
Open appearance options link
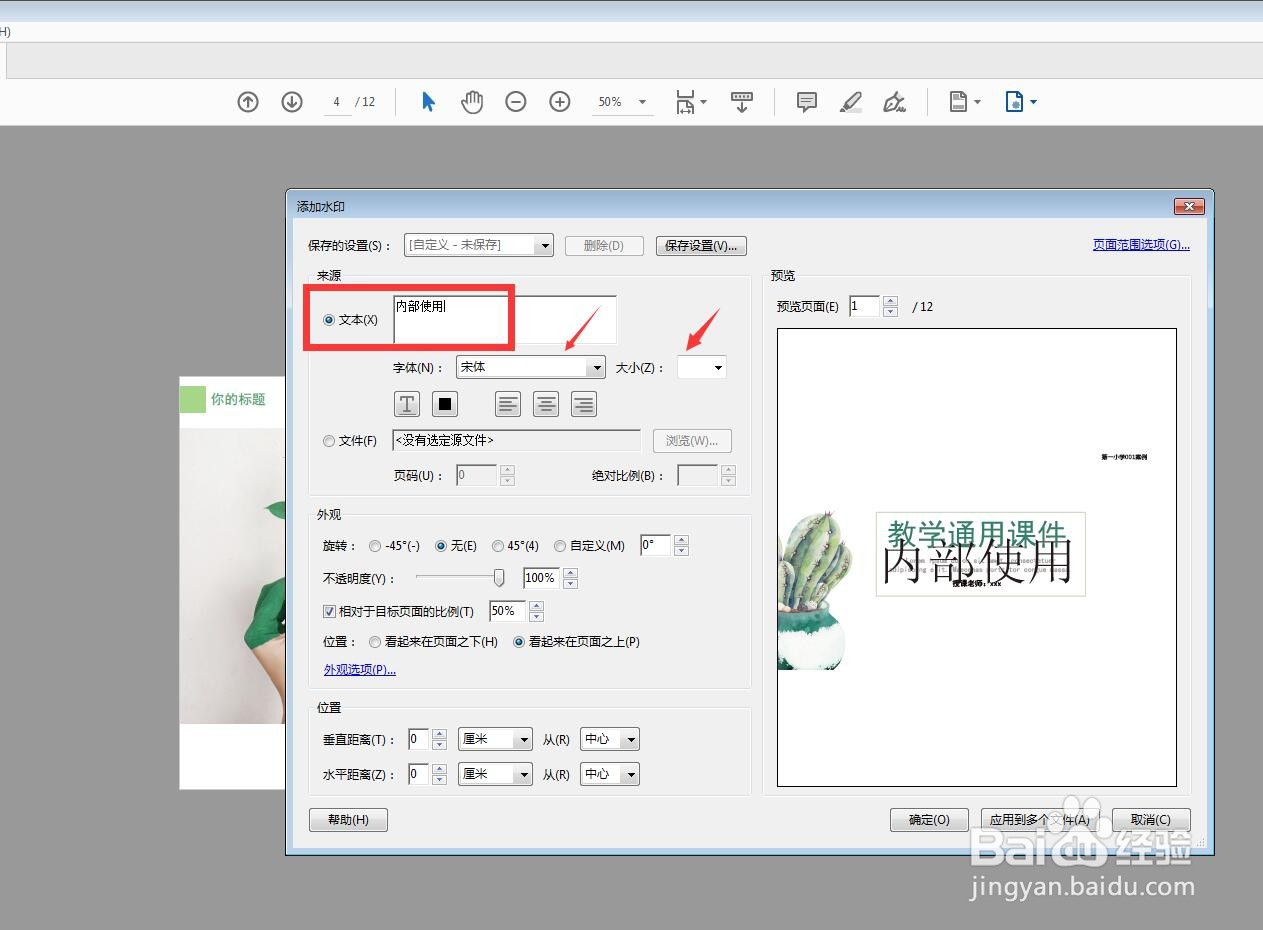pyautogui.click(x=360, y=670)
